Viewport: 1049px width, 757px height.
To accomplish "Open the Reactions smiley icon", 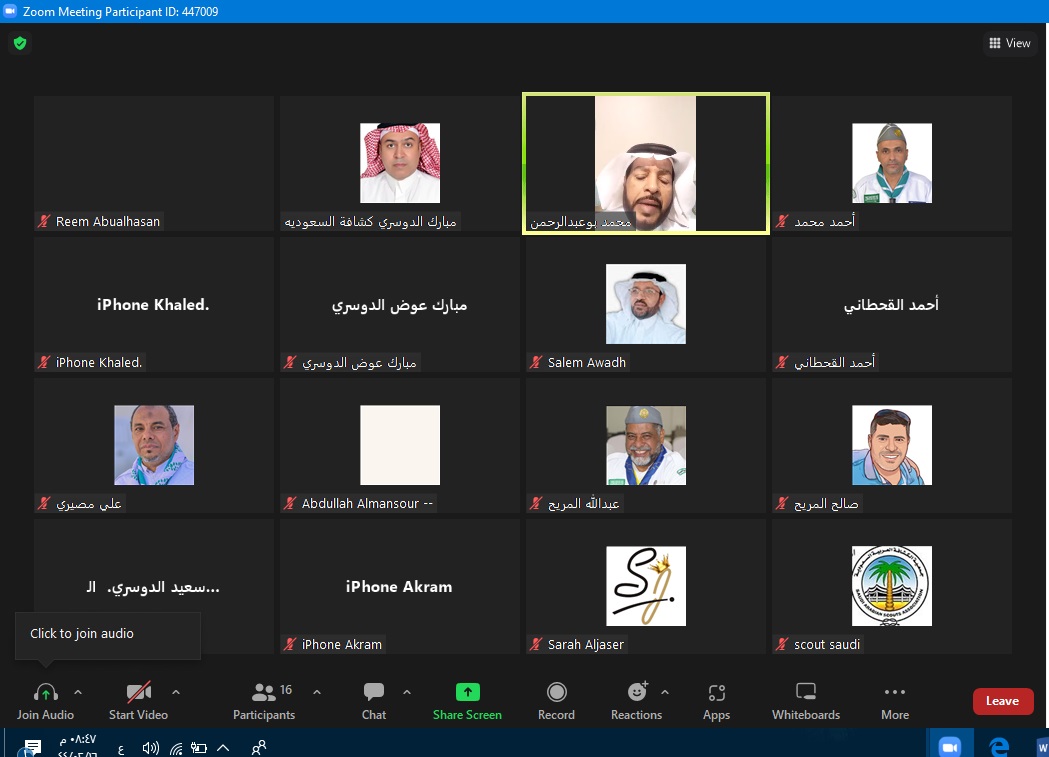I will (636, 692).
